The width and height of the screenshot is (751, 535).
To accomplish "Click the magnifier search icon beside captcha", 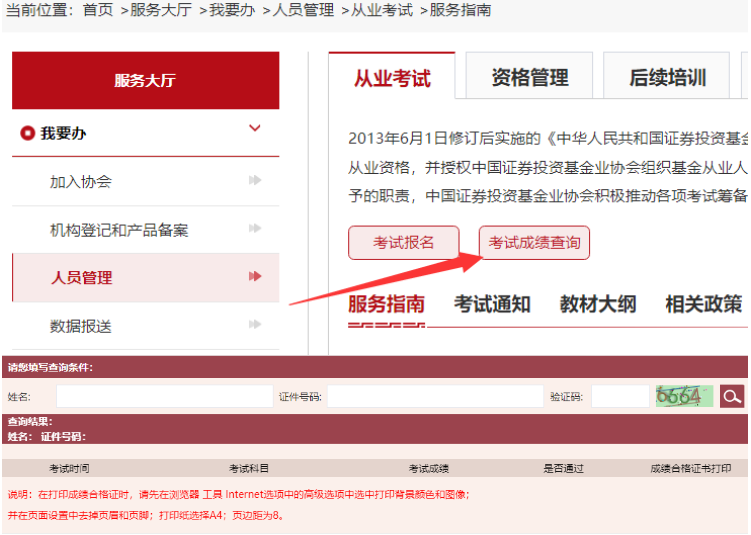I will [x=732, y=397].
